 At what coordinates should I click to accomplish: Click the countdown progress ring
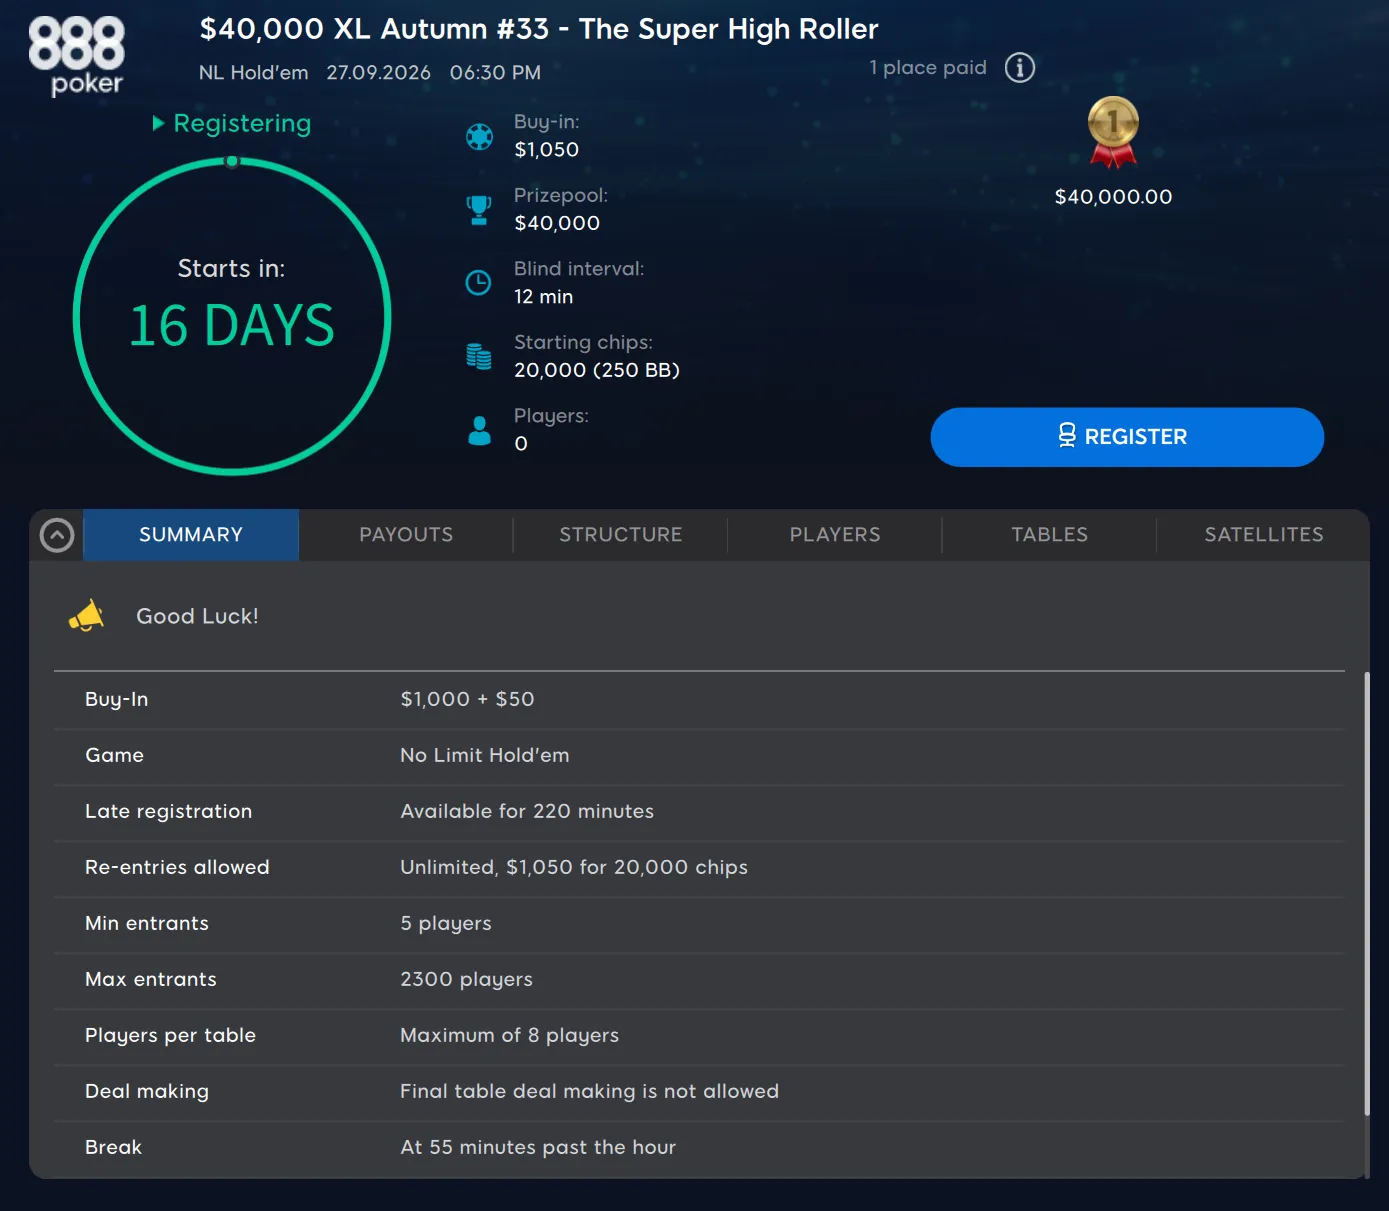point(232,316)
